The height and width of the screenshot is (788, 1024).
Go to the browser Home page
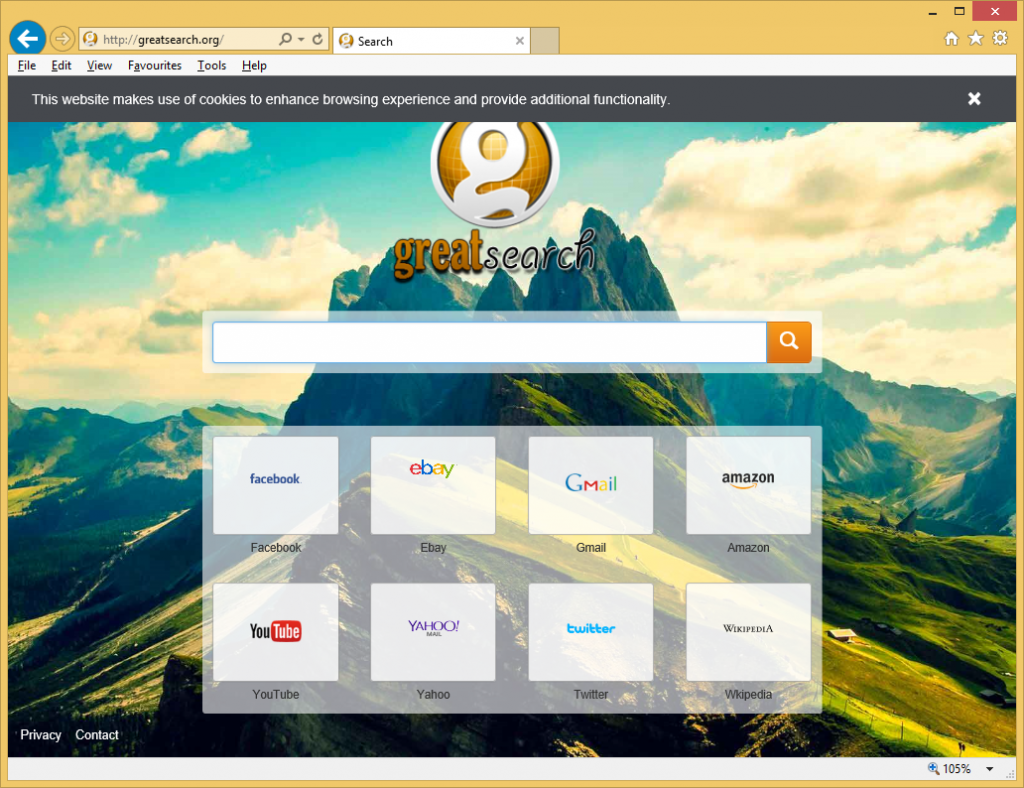[x=952, y=39]
